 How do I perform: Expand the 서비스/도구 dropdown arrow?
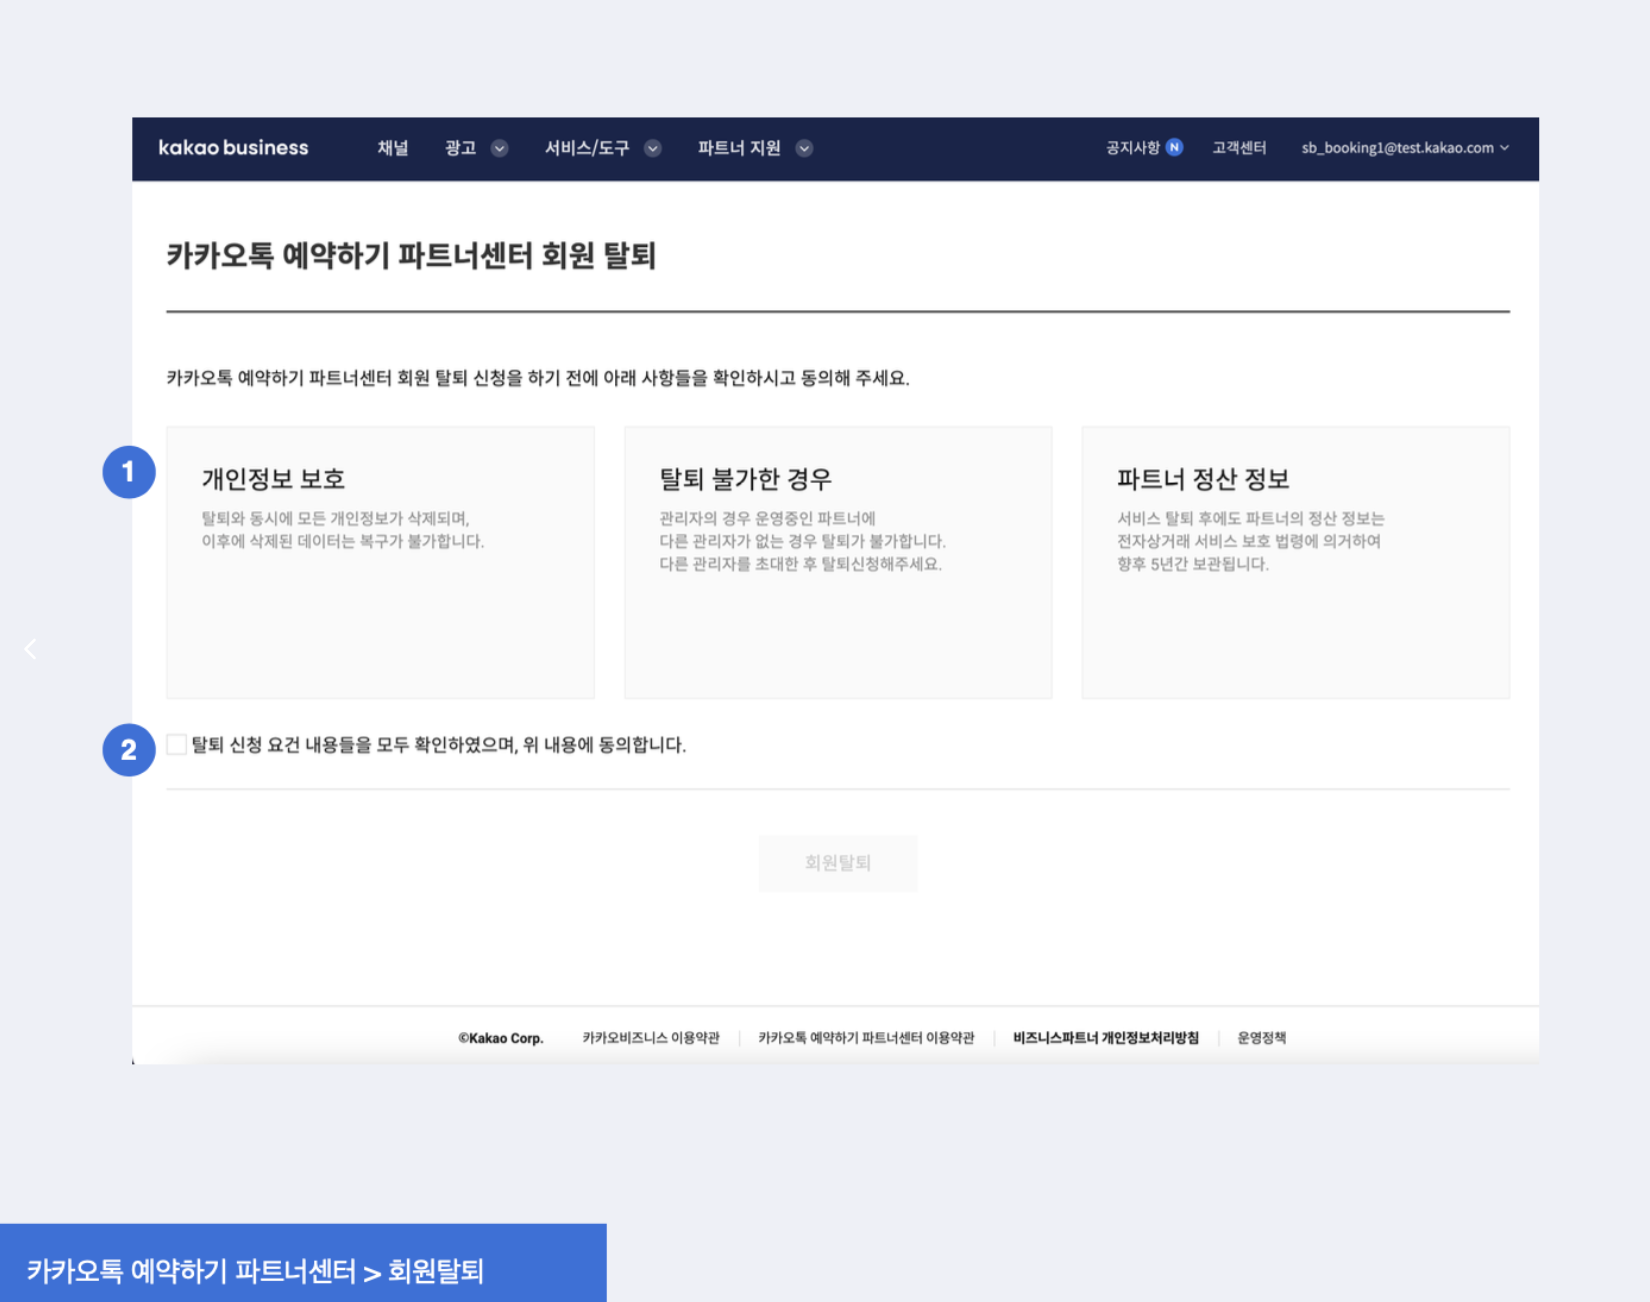tap(653, 149)
